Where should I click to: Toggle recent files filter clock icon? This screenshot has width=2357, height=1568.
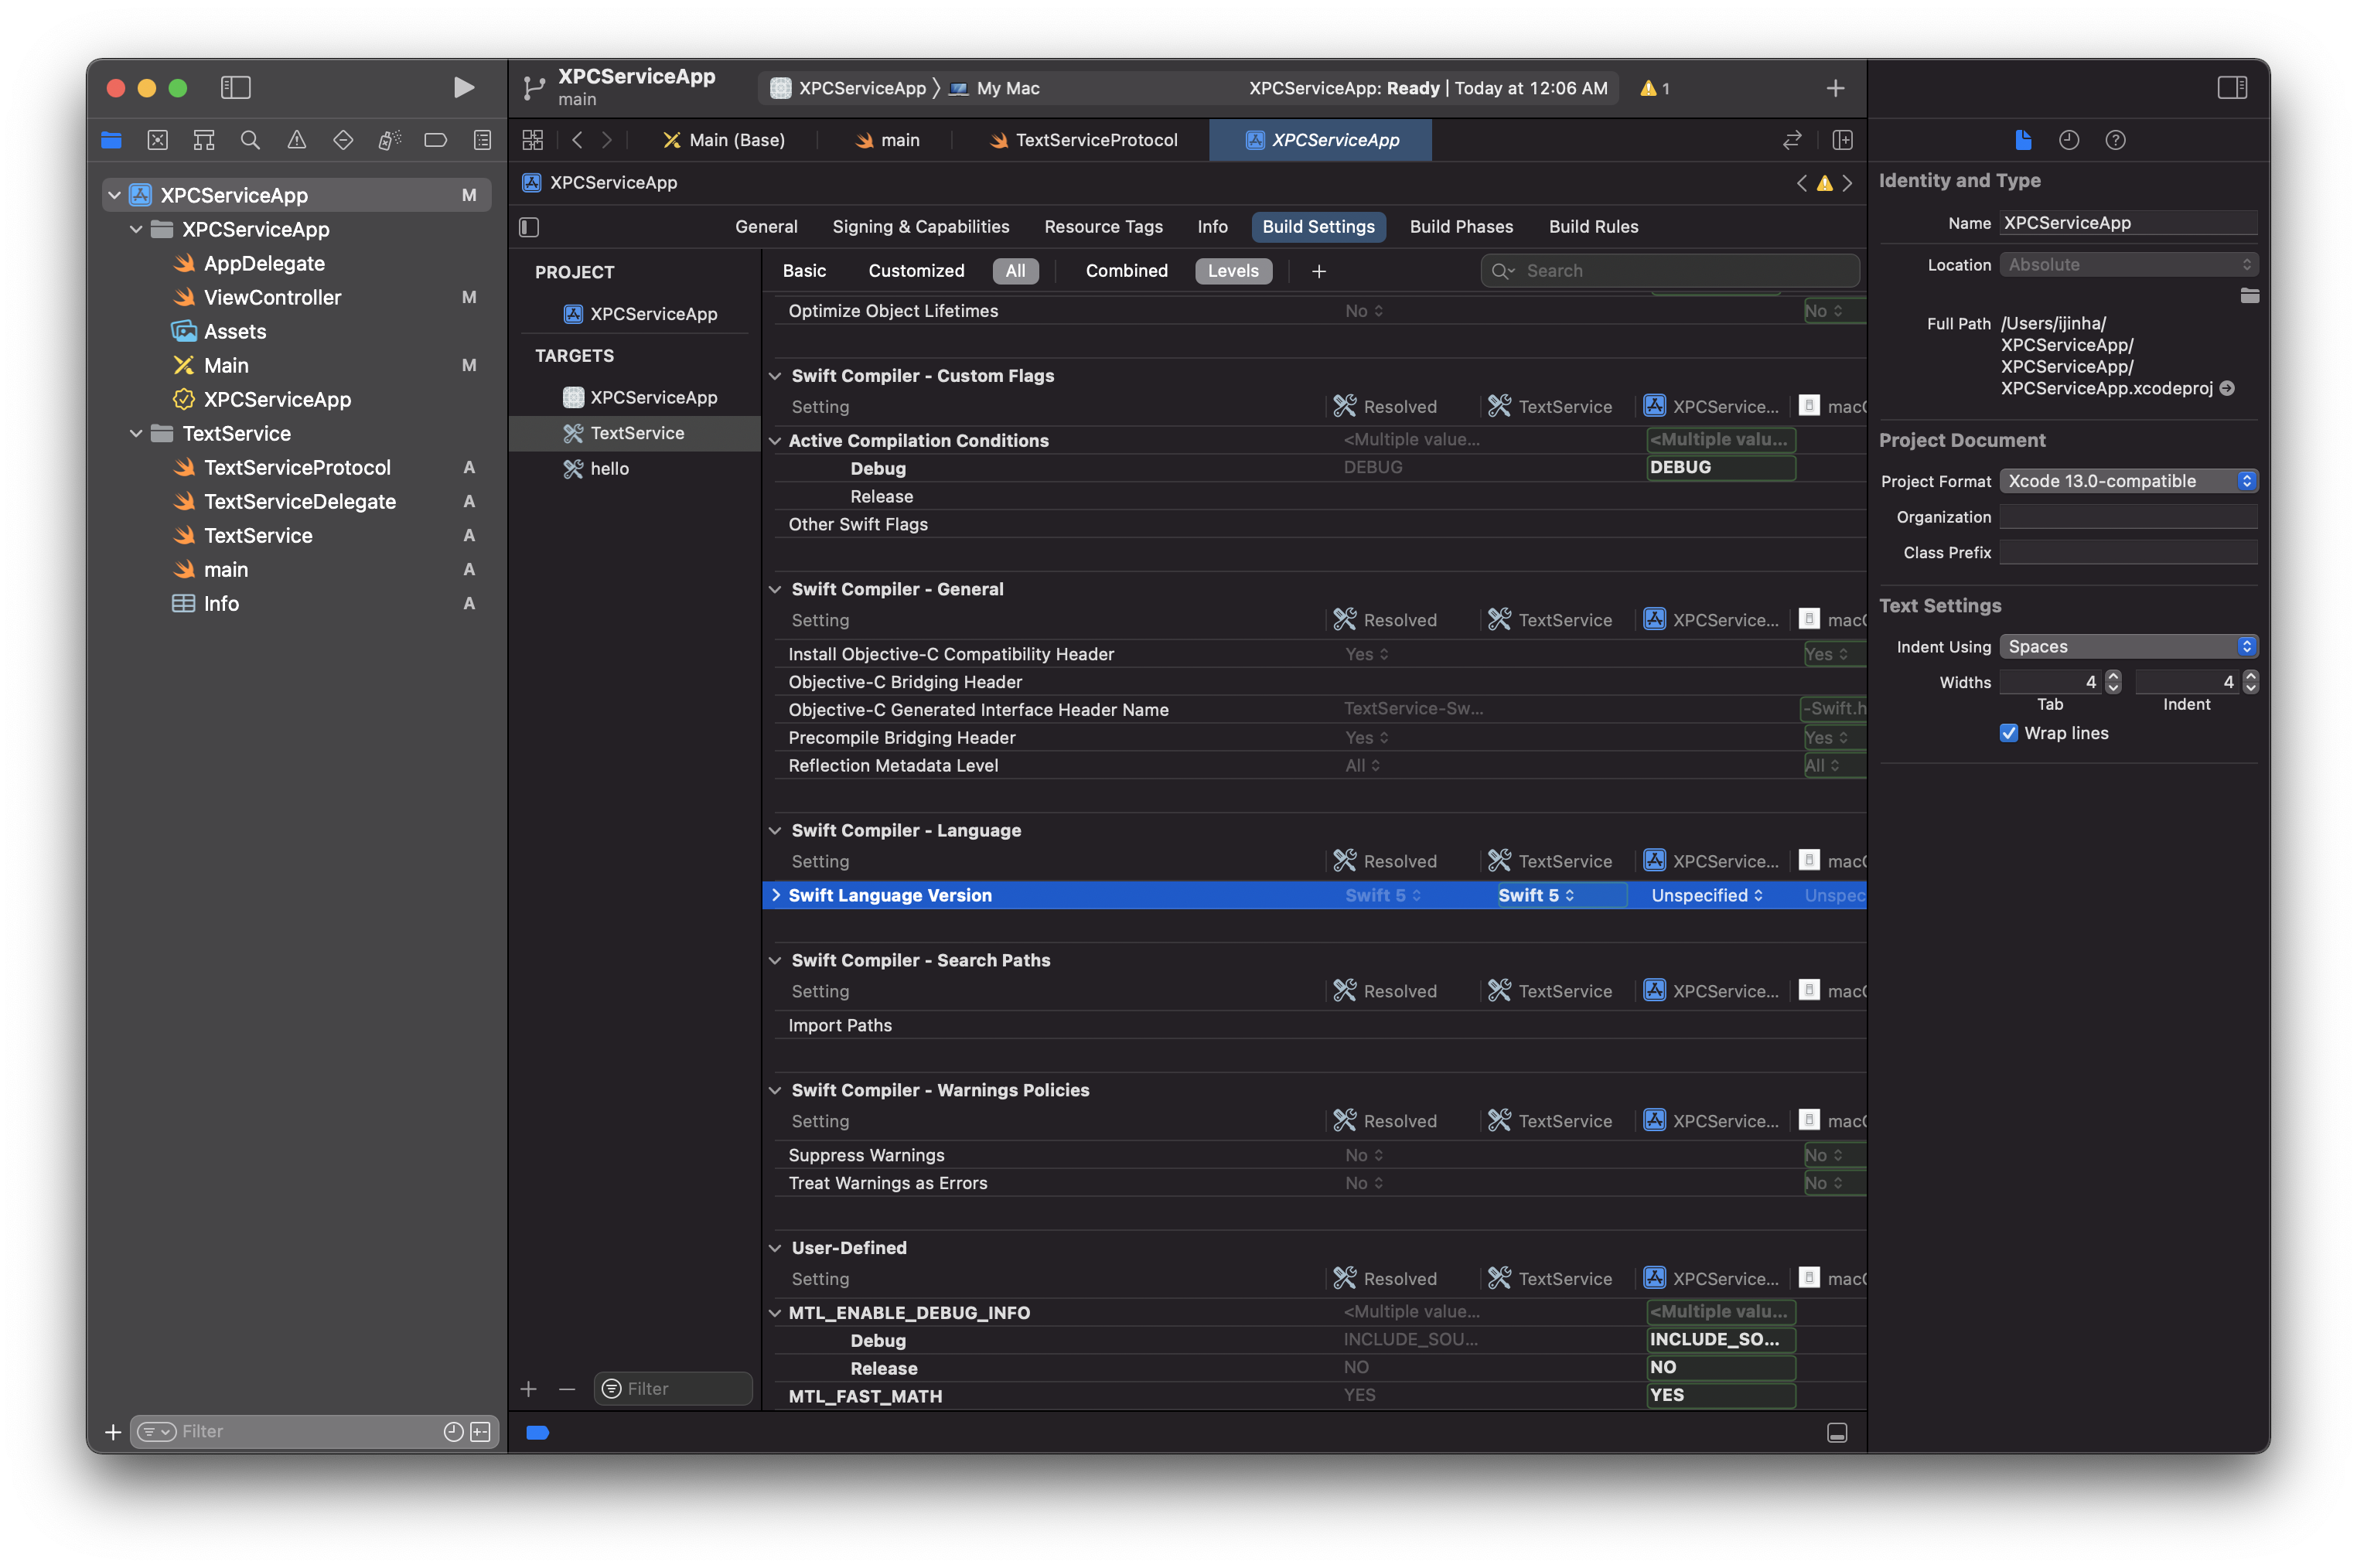tap(453, 1432)
